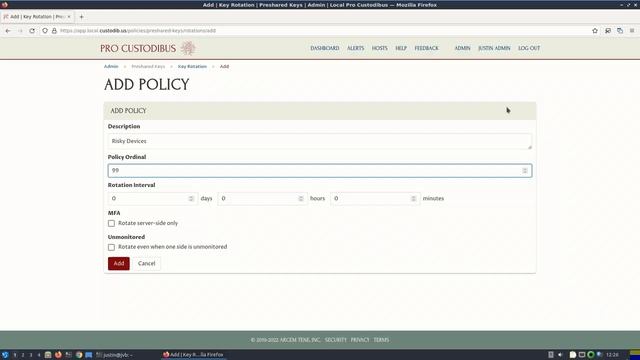Reload the page with the refresh icon
This screenshot has height=360, width=640.
tap(32, 31)
